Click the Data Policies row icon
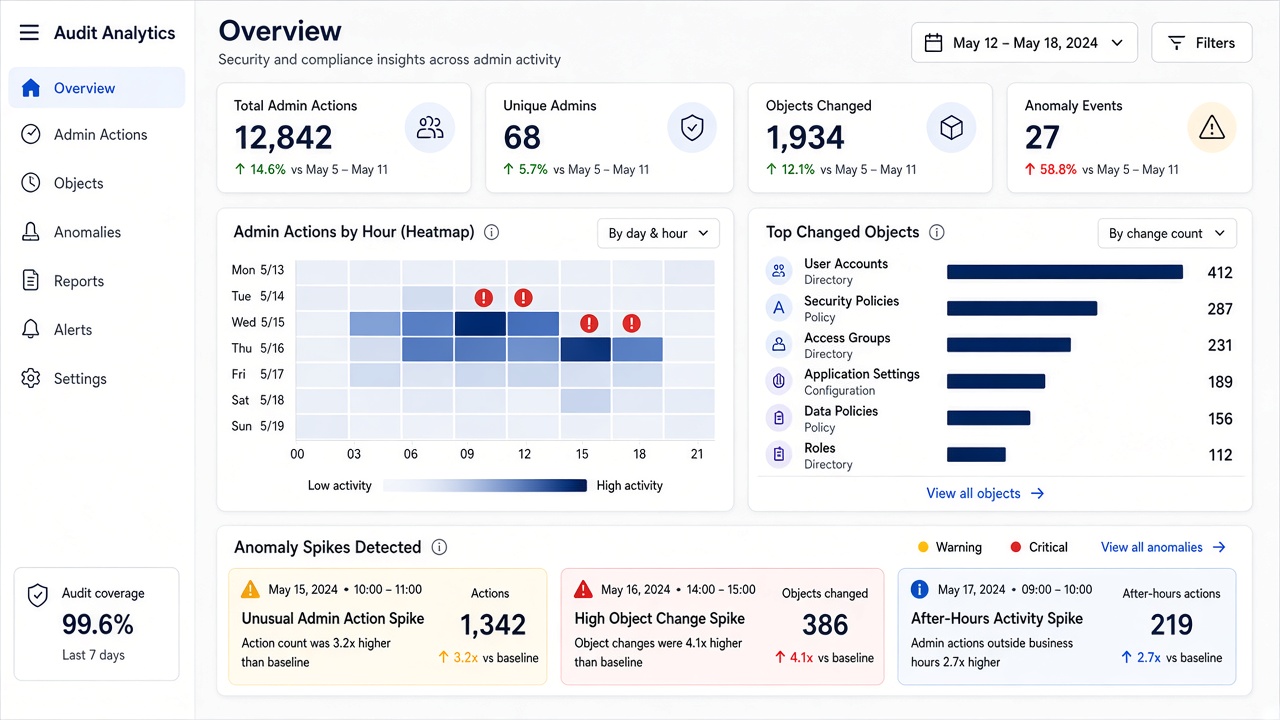1280x720 pixels. click(x=778, y=418)
